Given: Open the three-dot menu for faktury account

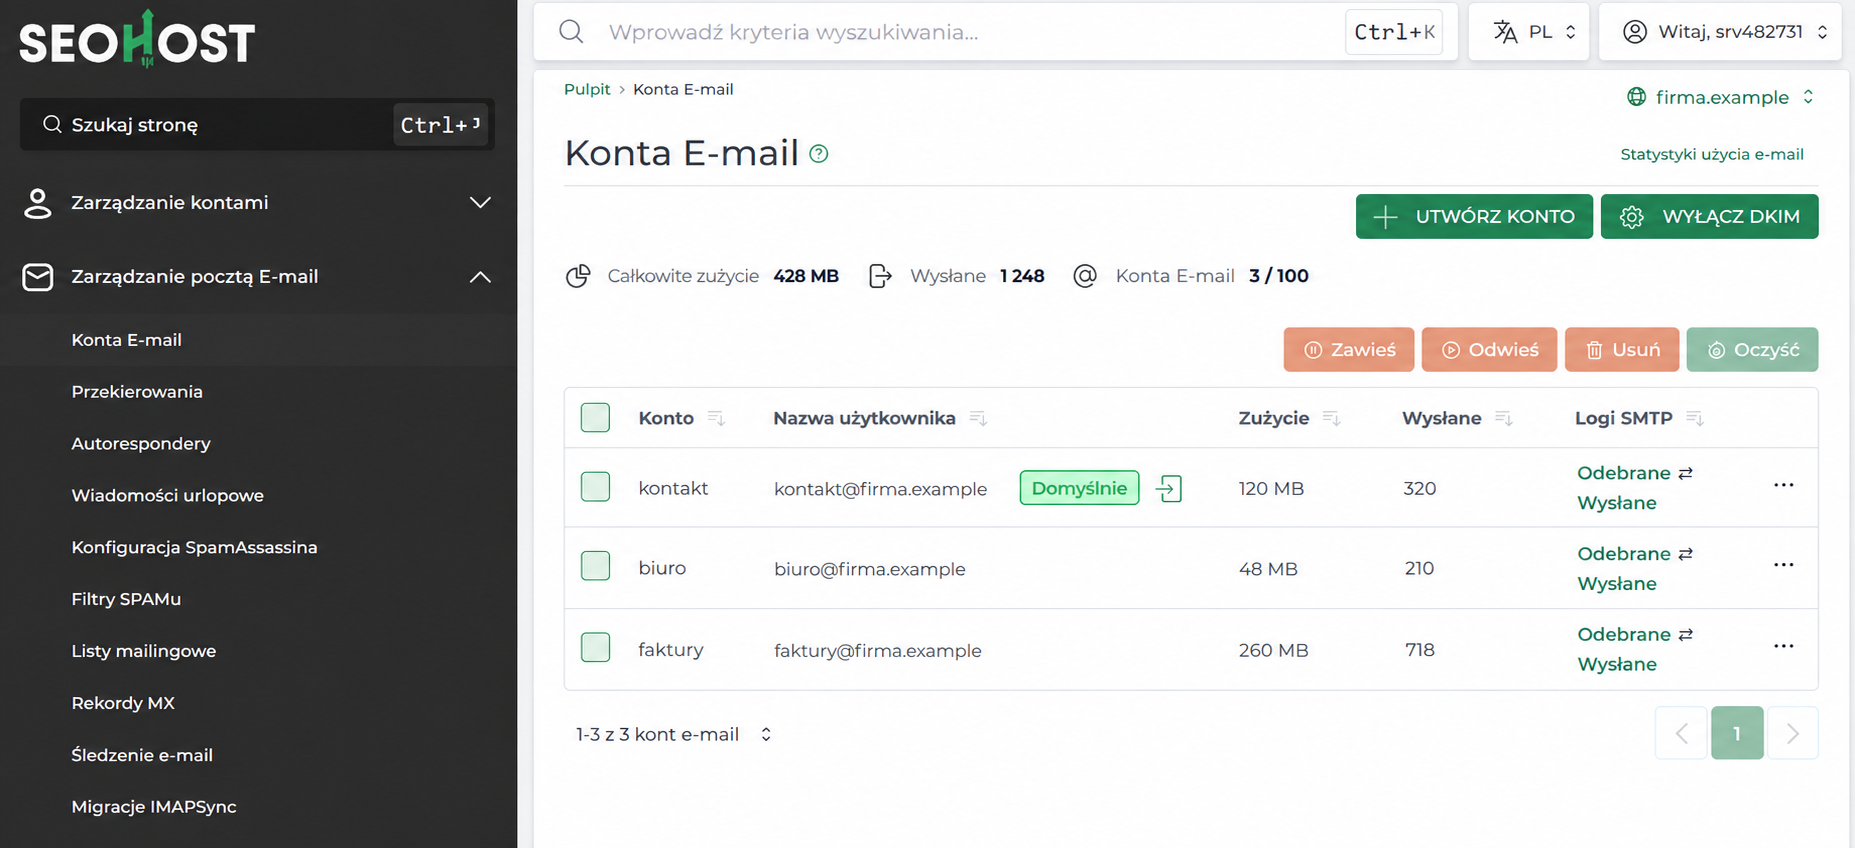Looking at the screenshot, I should [x=1783, y=646].
